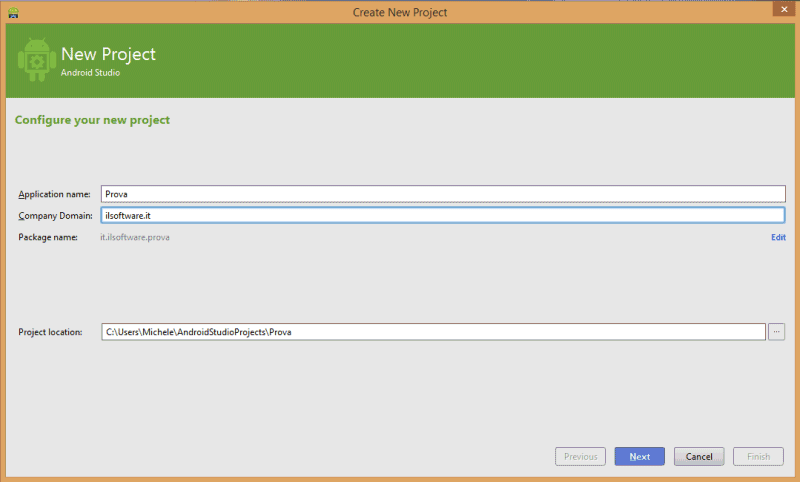Click the Android icon in title bar
Screen dimensions: 800x482
tap(13, 13)
